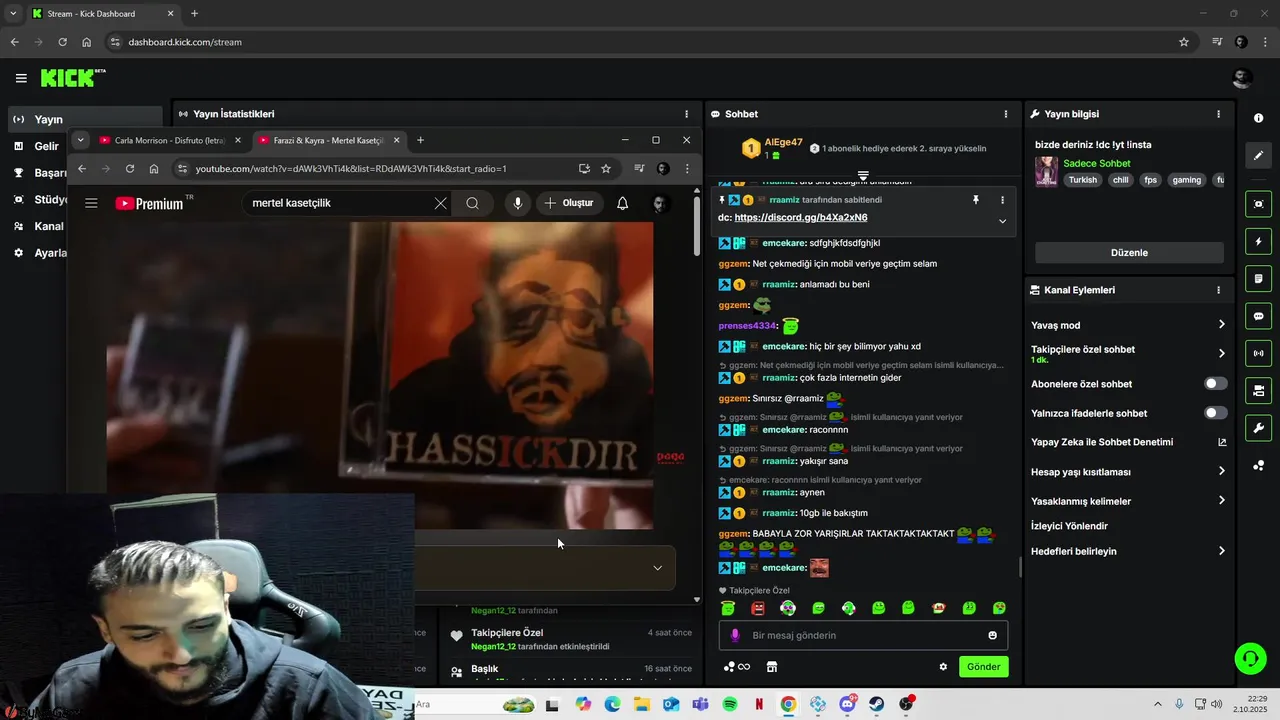This screenshot has height=720, width=1280.
Task: Open the green support headset button
Action: (x=1249, y=658)
